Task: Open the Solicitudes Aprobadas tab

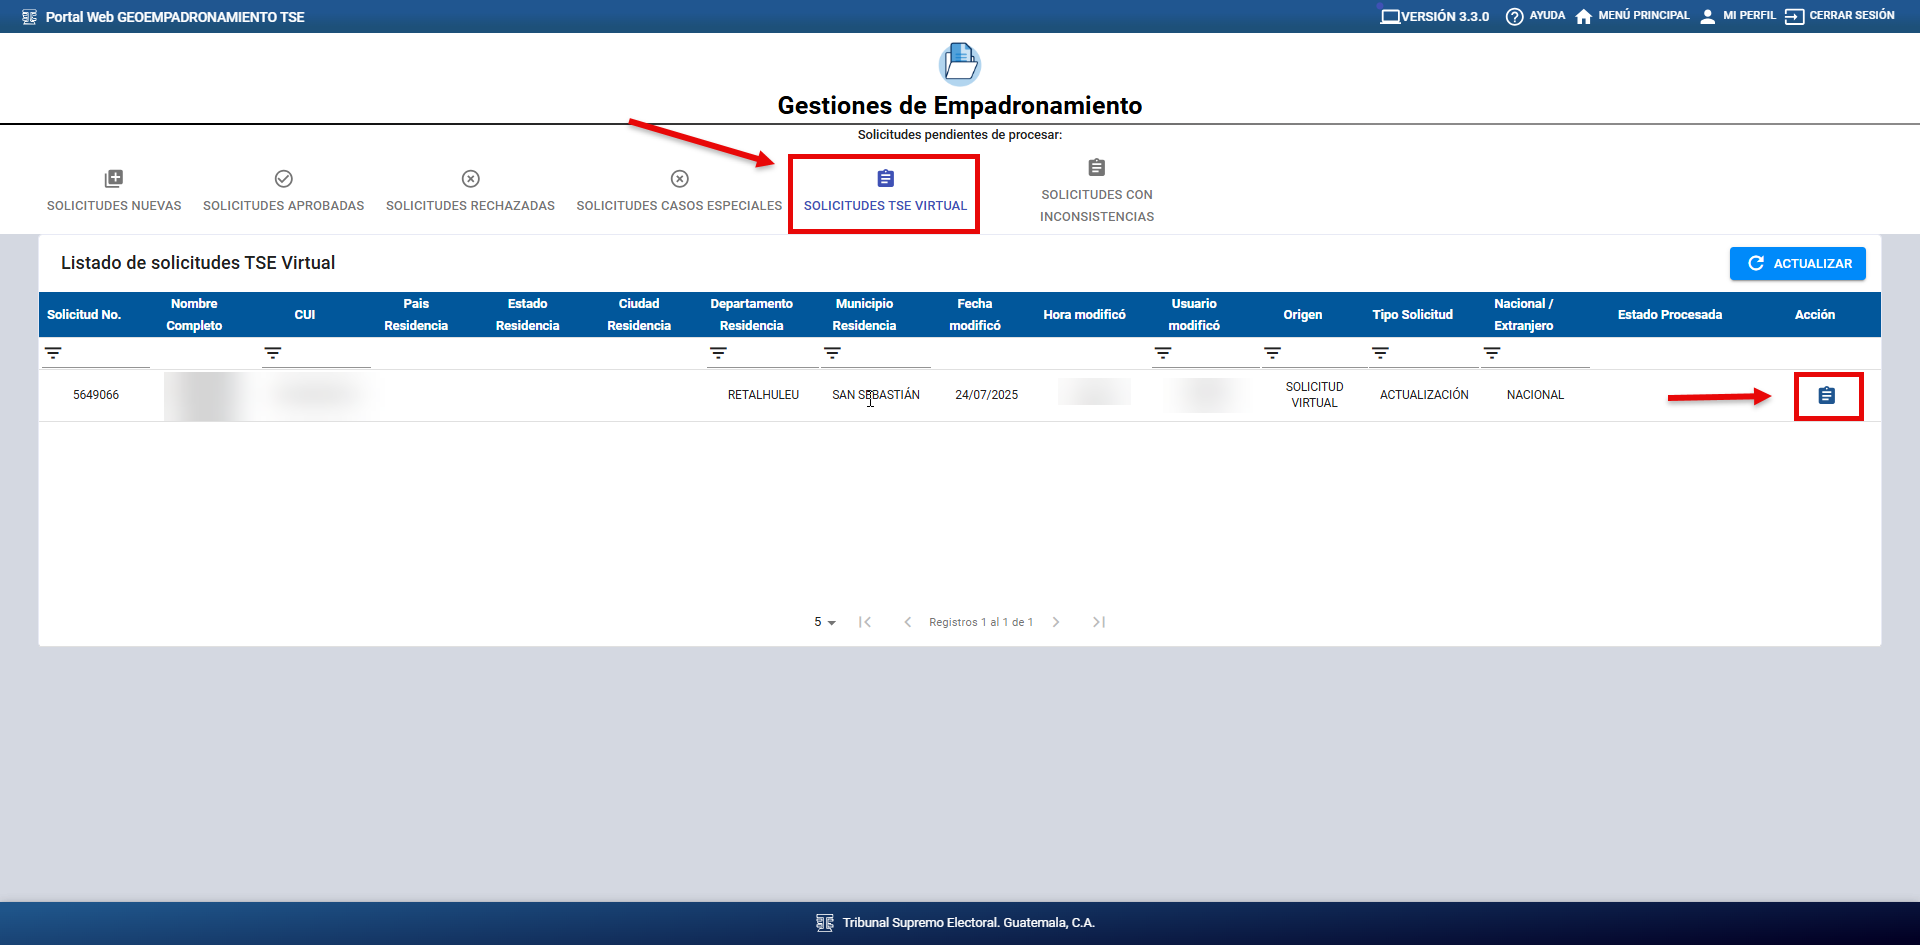Action: point(283,192)
